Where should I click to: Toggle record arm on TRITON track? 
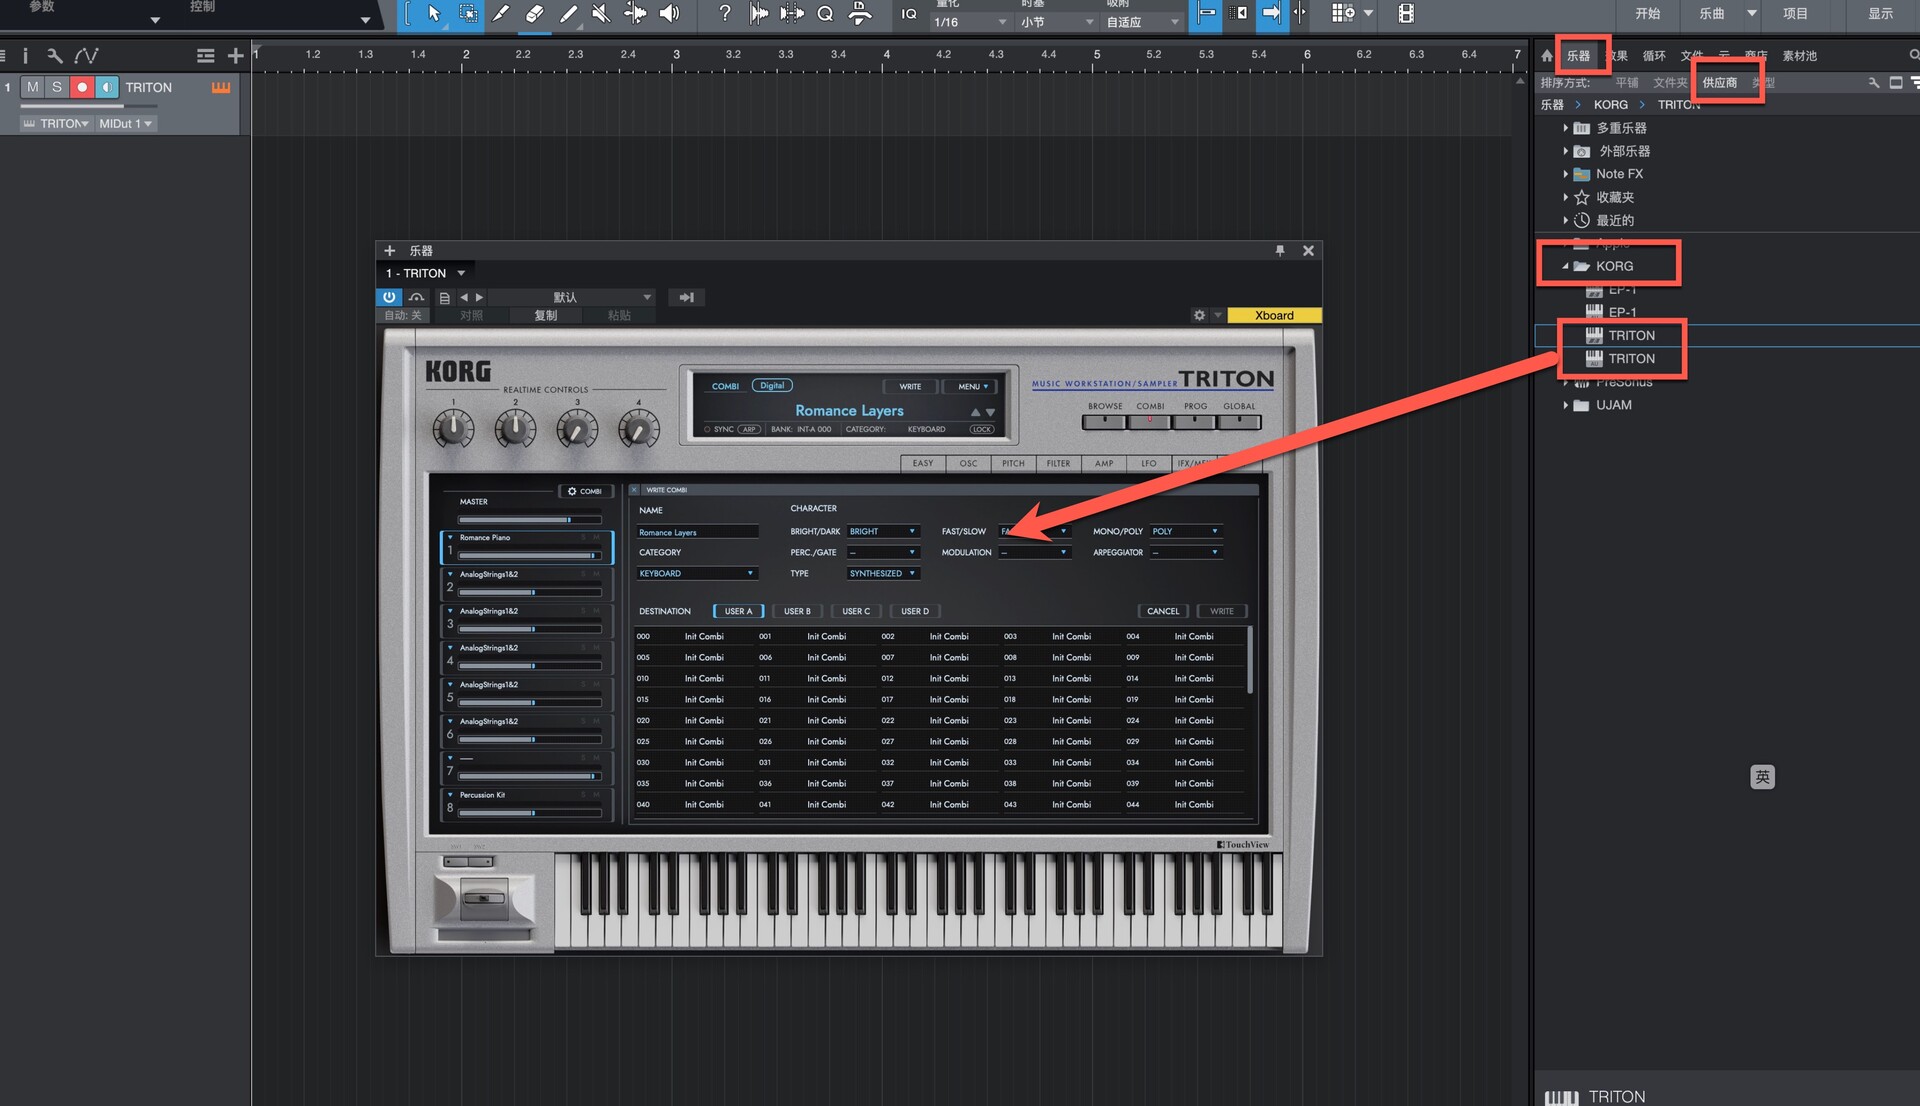(x=82, y=87)
